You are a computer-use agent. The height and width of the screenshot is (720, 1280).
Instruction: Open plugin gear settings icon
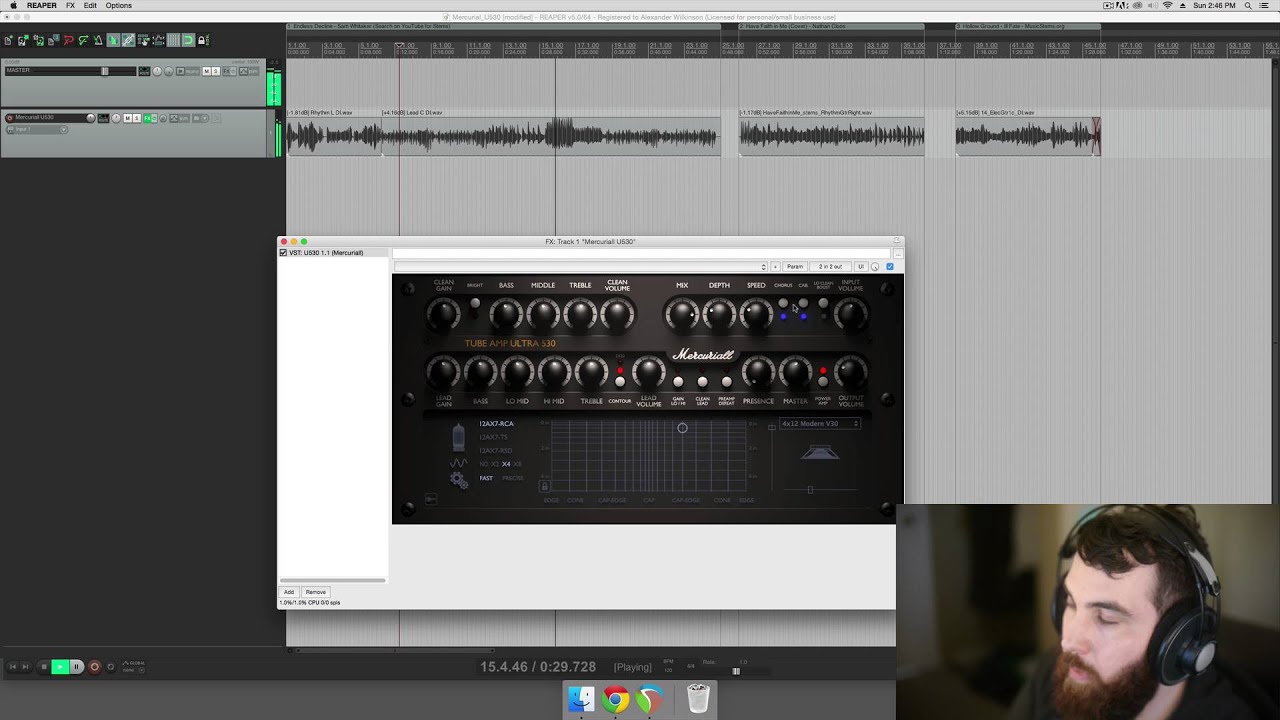pyautogui.click(x=459, y=480)
